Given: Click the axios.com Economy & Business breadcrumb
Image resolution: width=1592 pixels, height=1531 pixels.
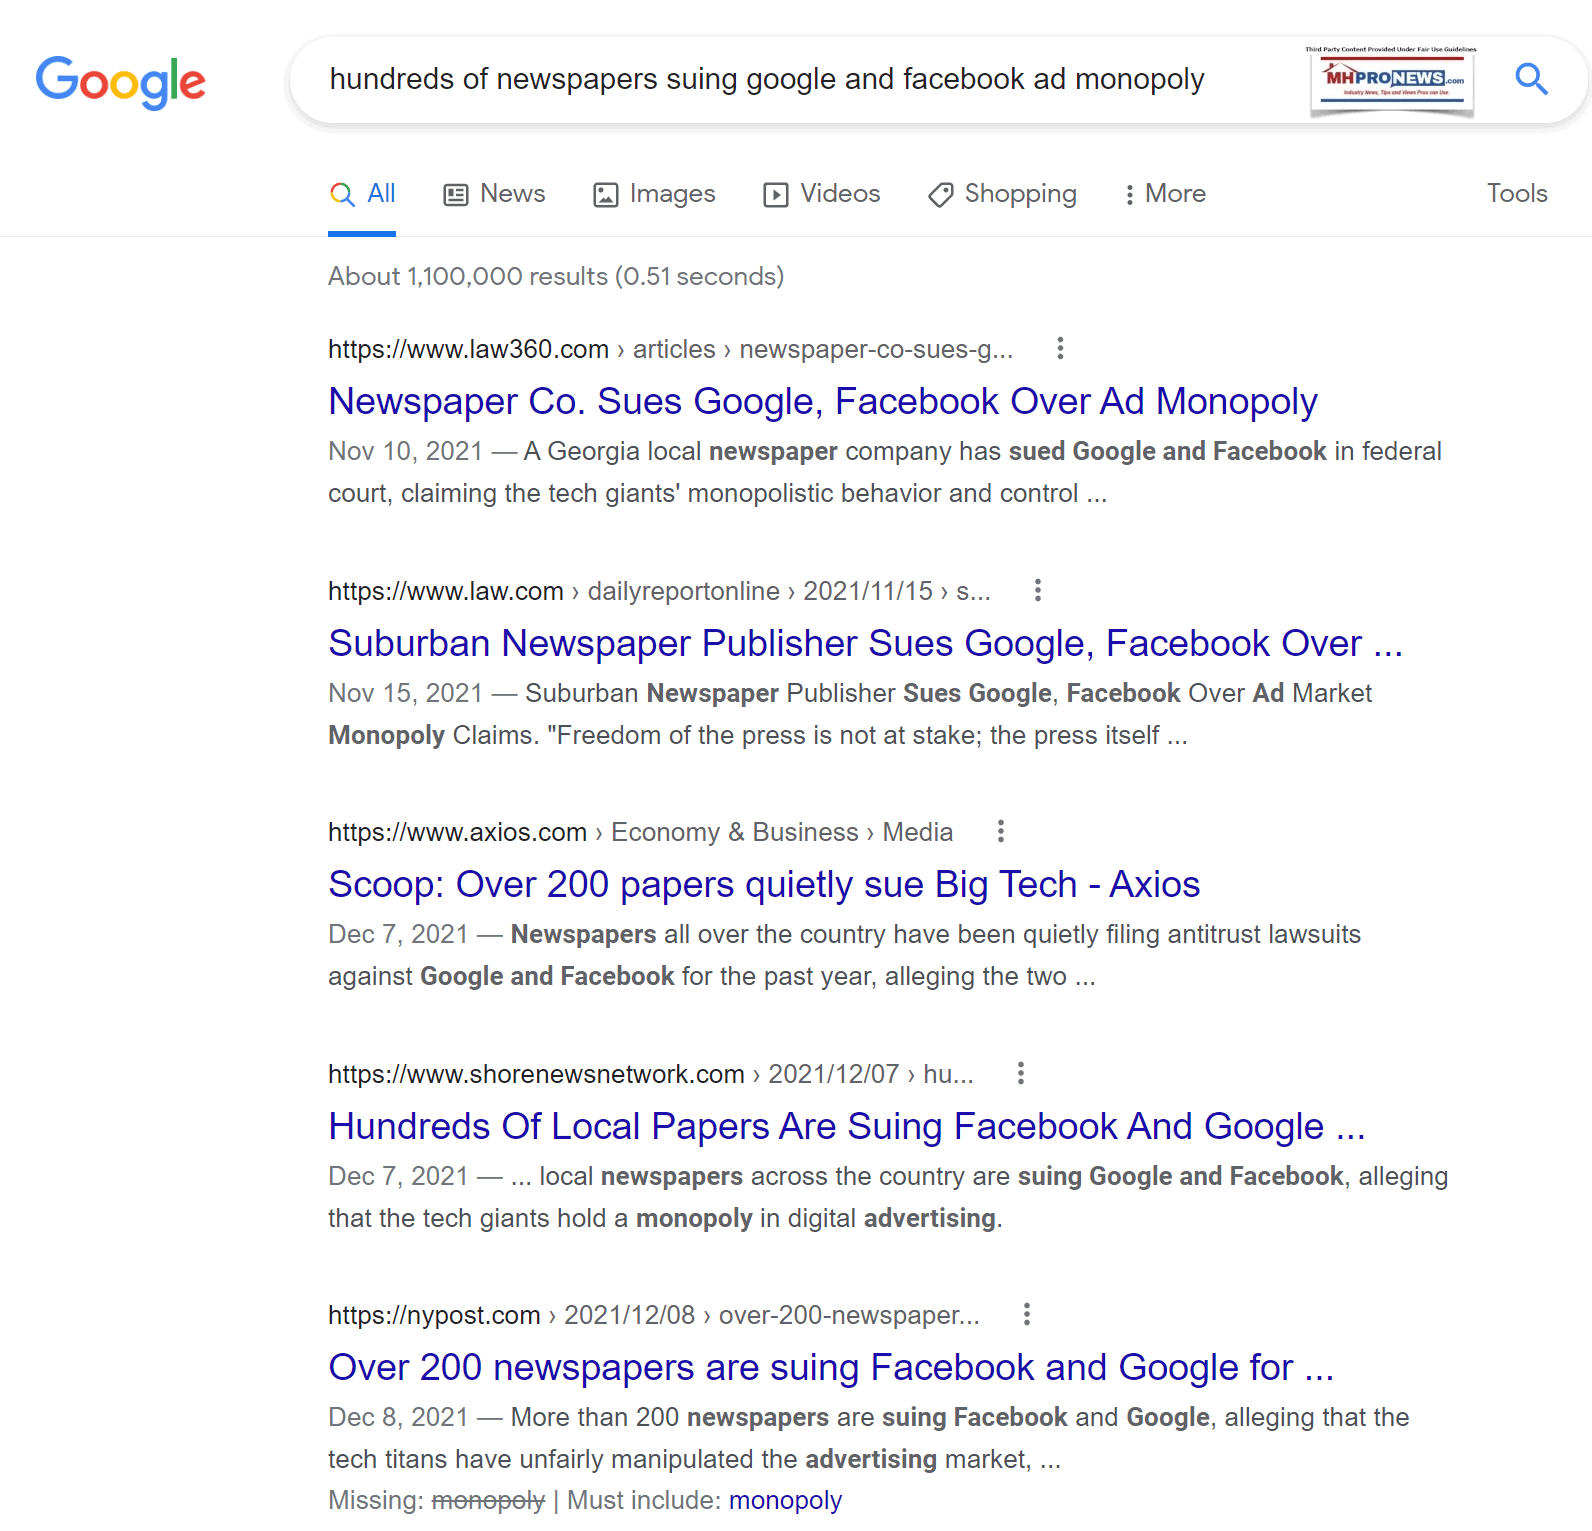Looking at the screenshot, I should [x=641, y=832].
